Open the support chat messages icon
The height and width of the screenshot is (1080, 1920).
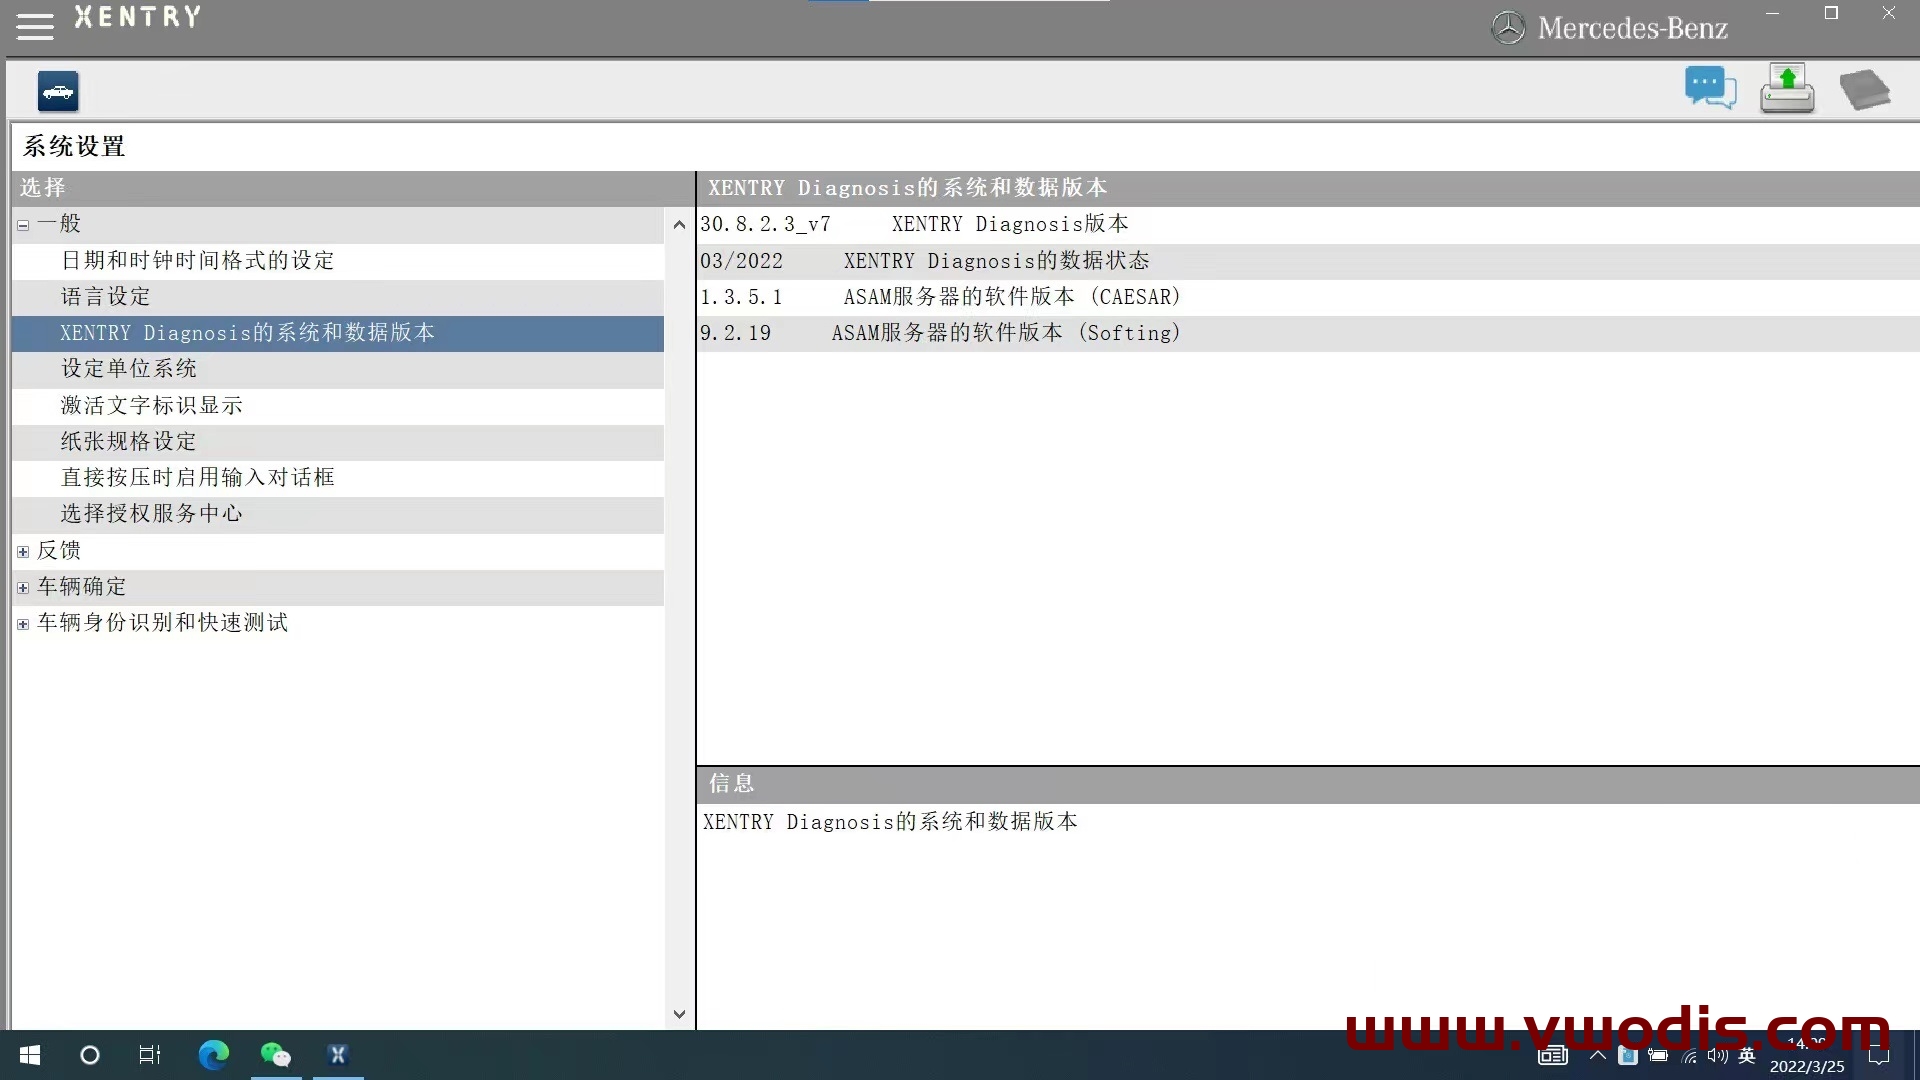(1710, 88)
